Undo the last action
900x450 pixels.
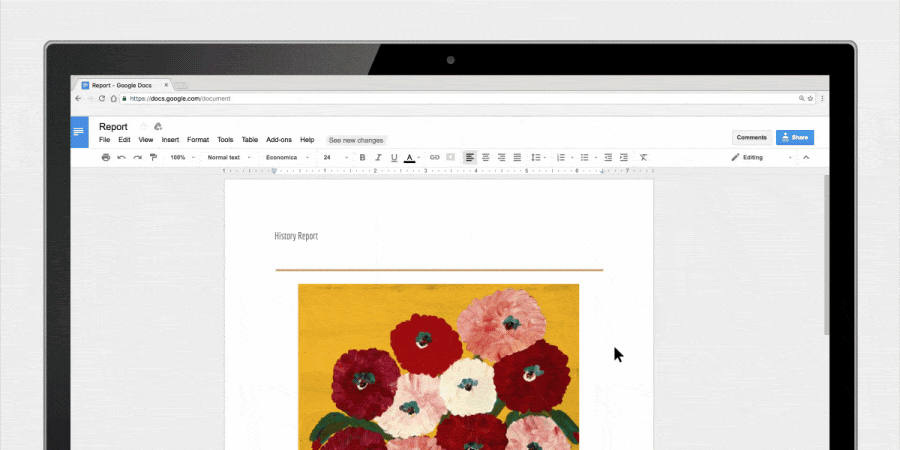[x=122, y=157]
